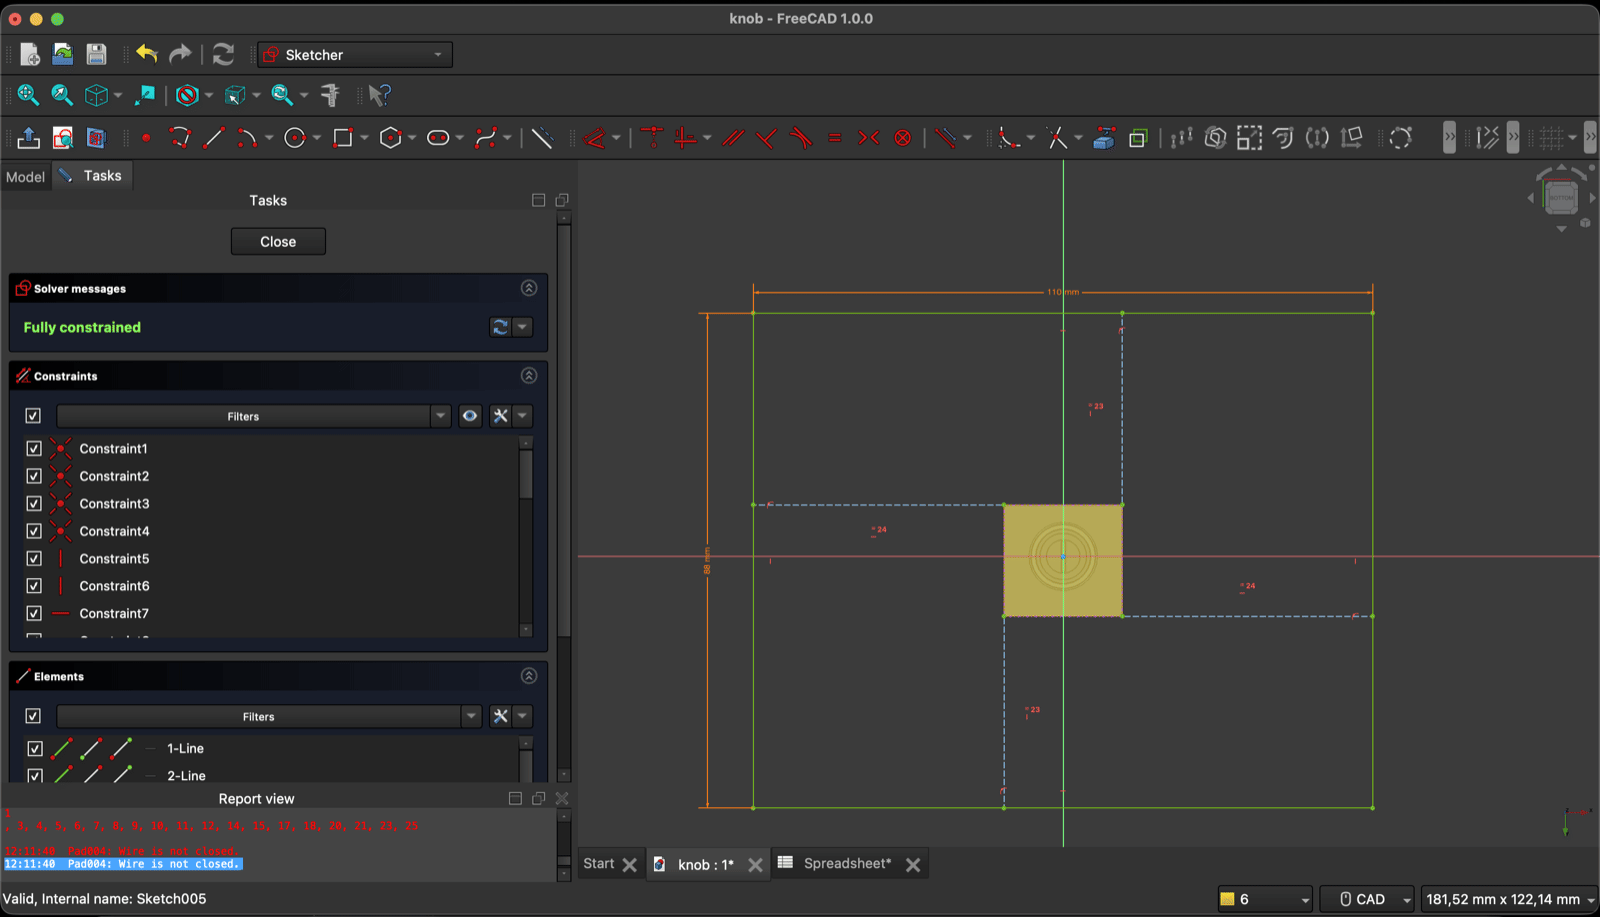The image size is (1600, 917).
Task: Select Constraint4 in the constraints list
Action: (x=114, y=531)
